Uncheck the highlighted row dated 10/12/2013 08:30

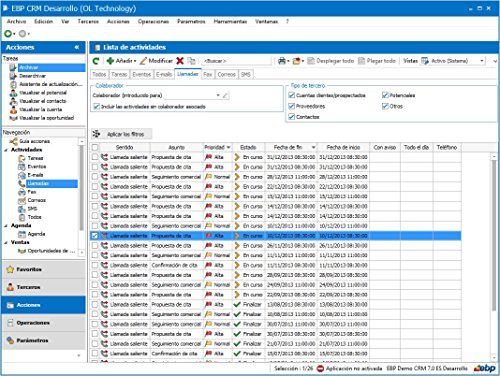pyautogui.click(x=95, y=236)
